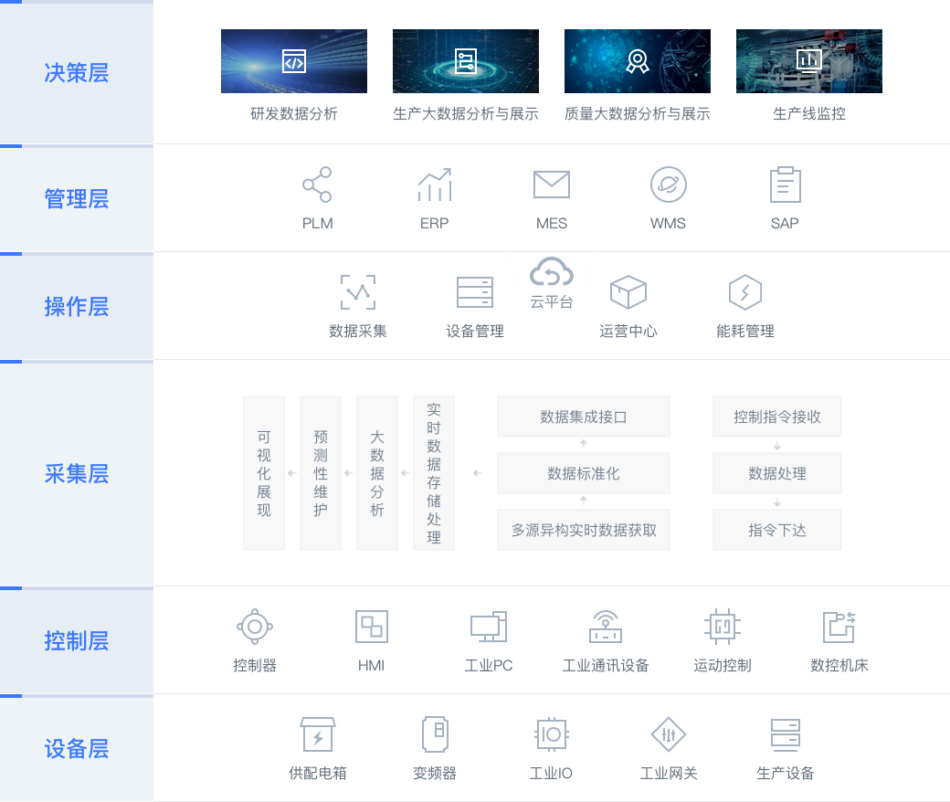Click the 云平台 cloud icon

tap(551, 271)
